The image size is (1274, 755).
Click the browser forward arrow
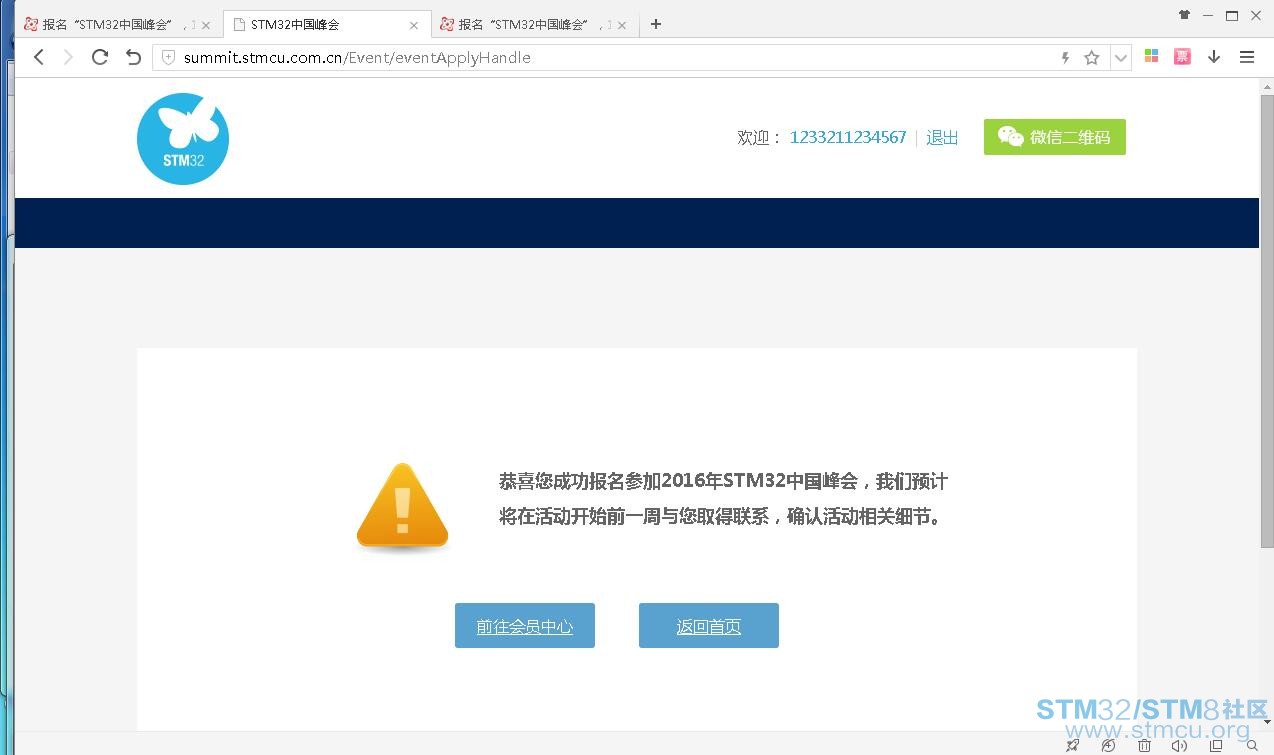tap(68, 57)
